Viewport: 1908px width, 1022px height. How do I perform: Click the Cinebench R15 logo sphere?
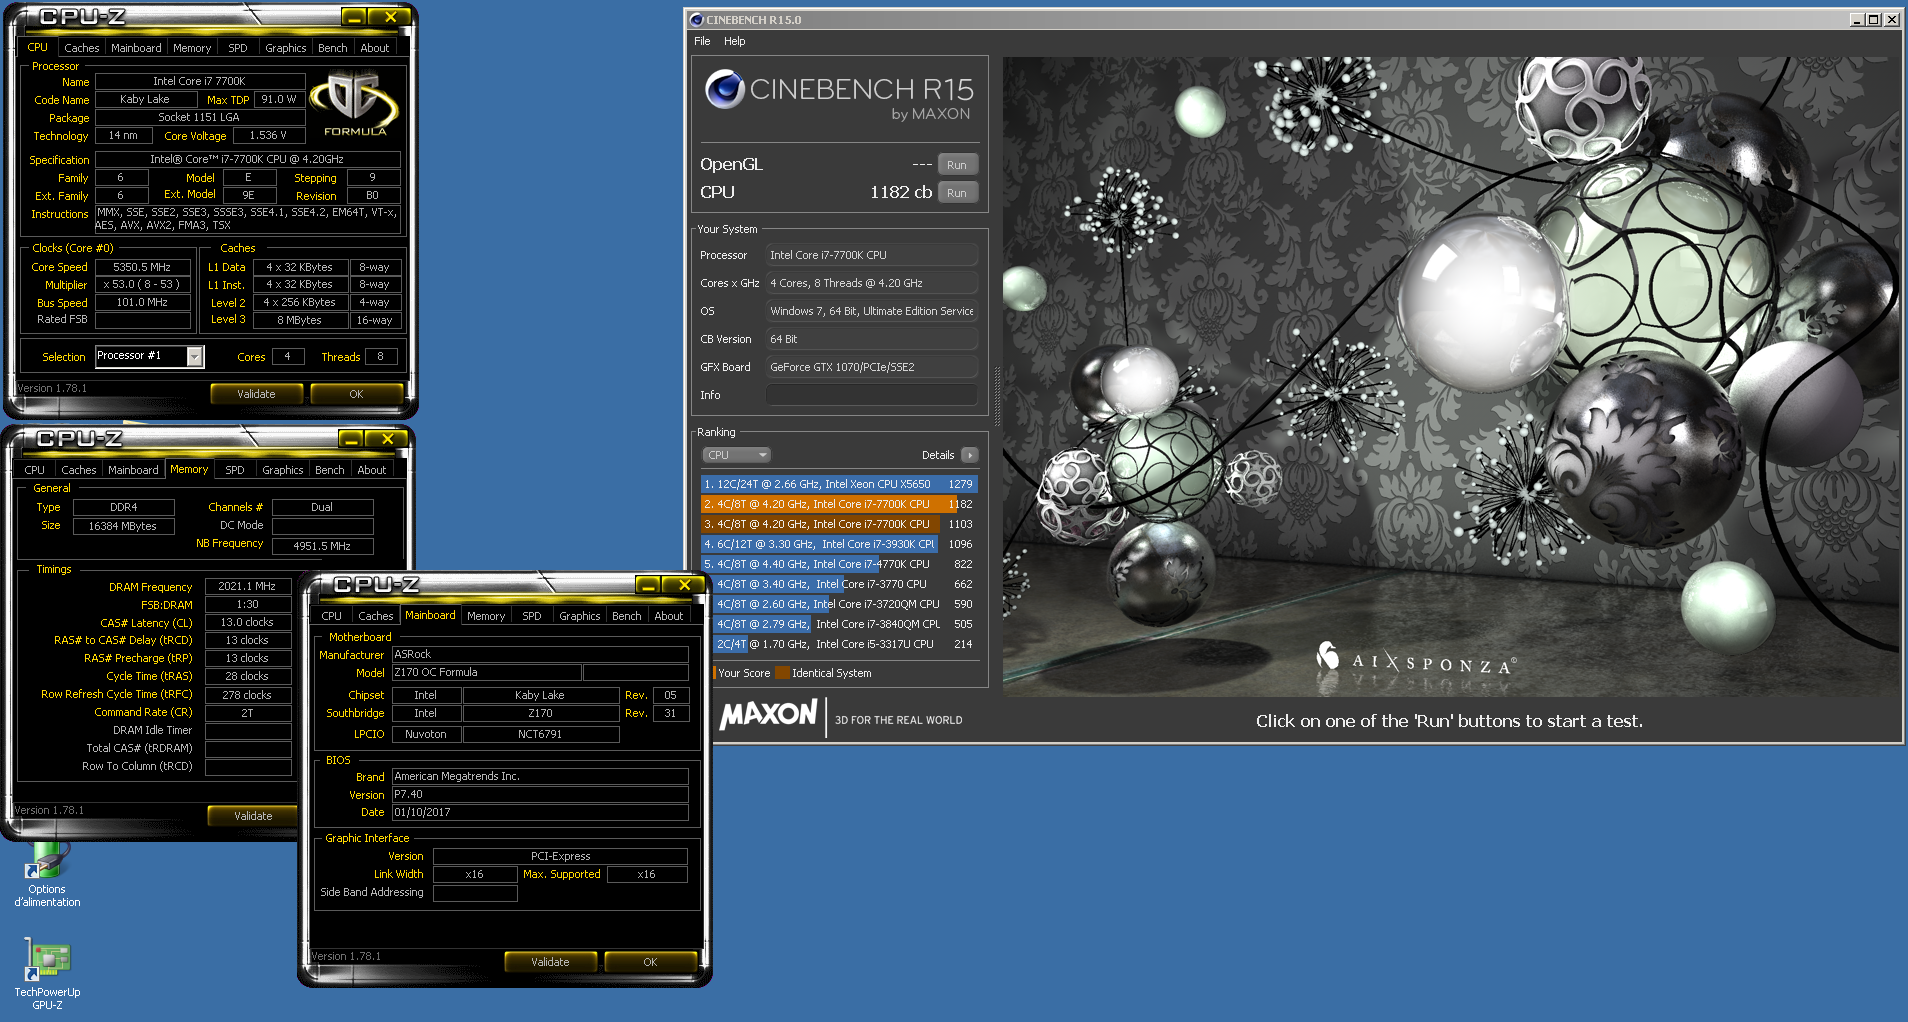(724, 90)
